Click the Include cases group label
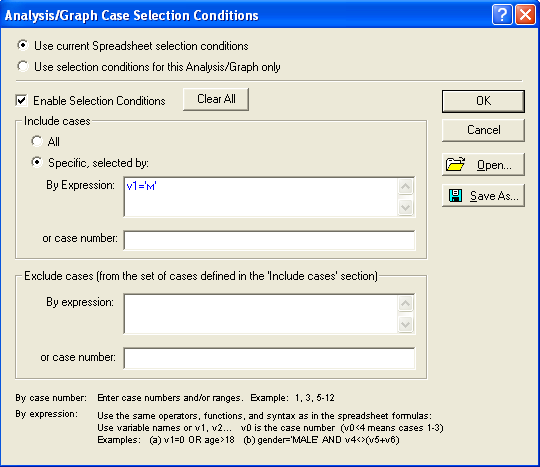540x467 pixels. point(57,121)
